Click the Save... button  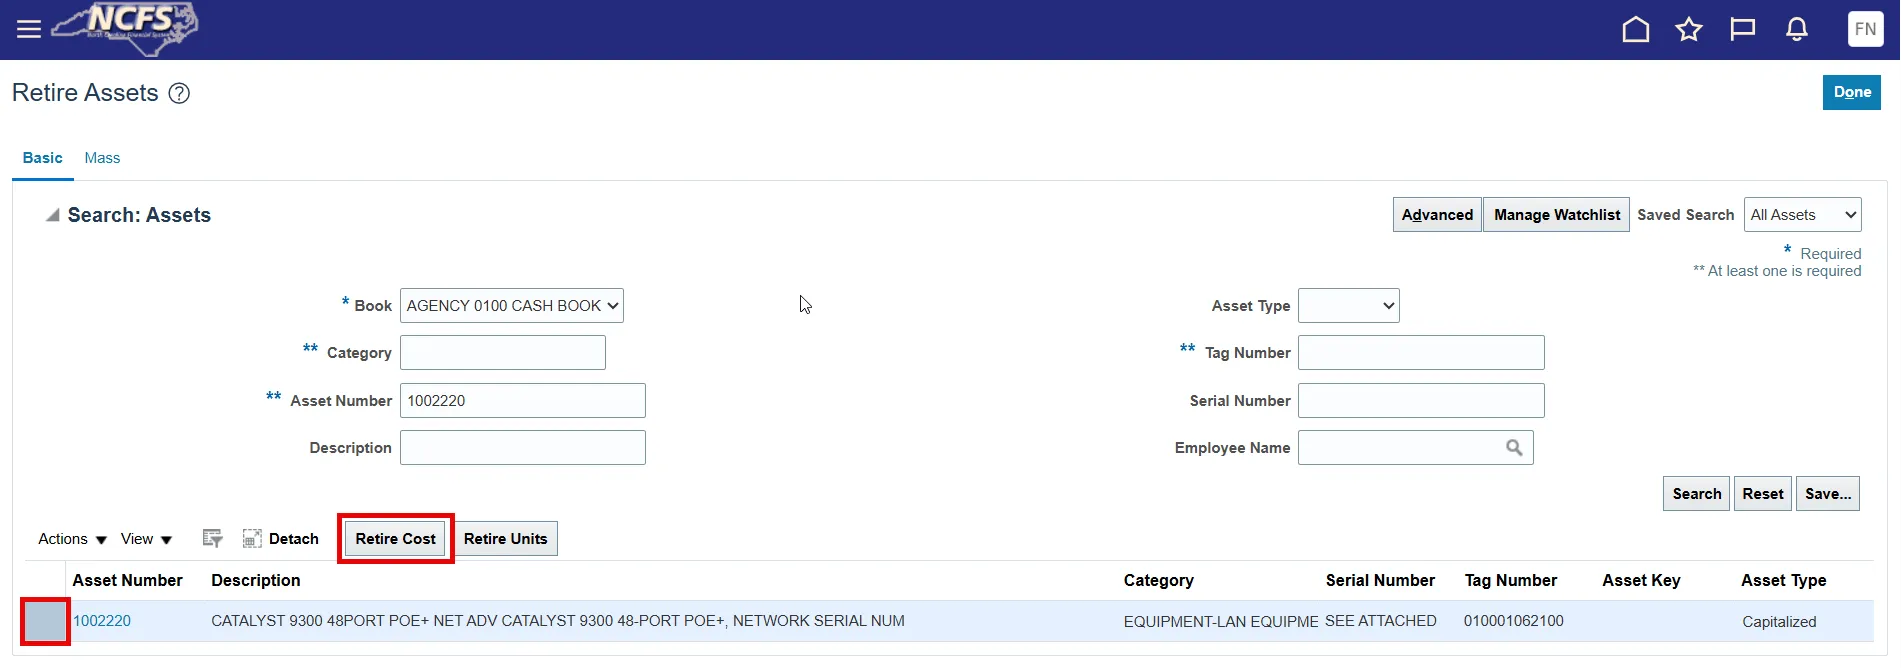pos(1828,493)
